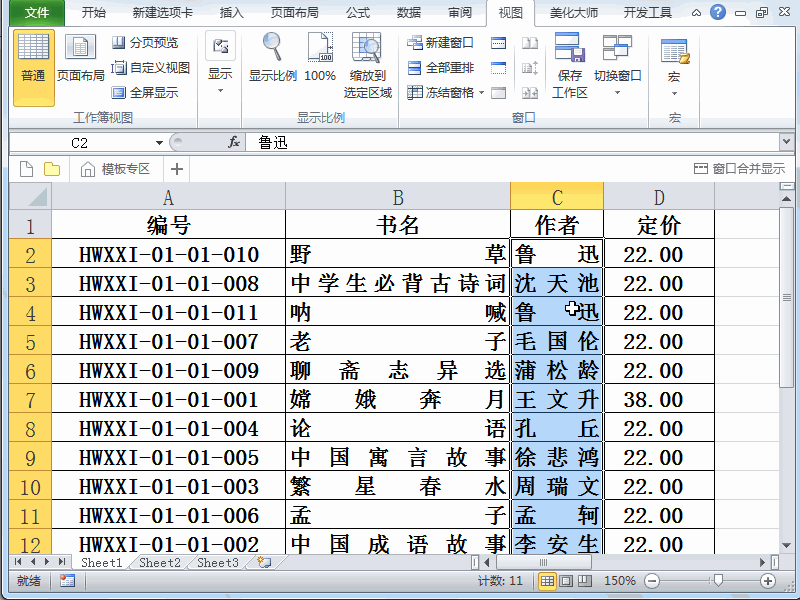Click zoom in plus button in status bar
Image resolution: width=800 pixels, height=600 pixels.
click(x=768, y=581)
